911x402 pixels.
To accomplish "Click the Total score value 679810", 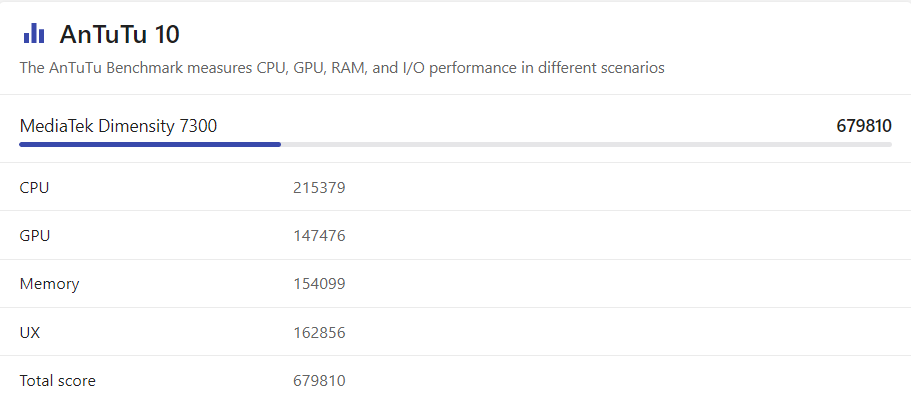I will pos(319,381).
